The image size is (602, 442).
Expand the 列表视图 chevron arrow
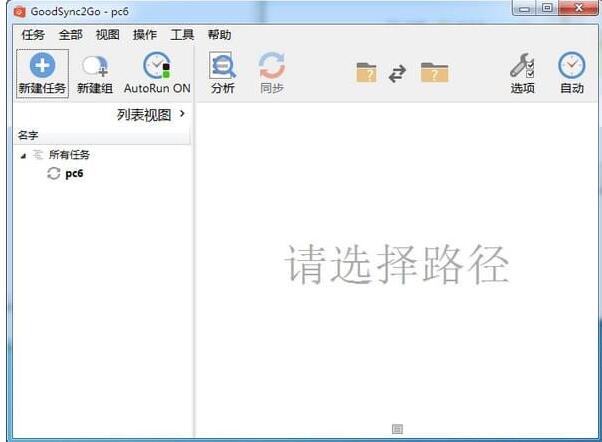[182, 115]
